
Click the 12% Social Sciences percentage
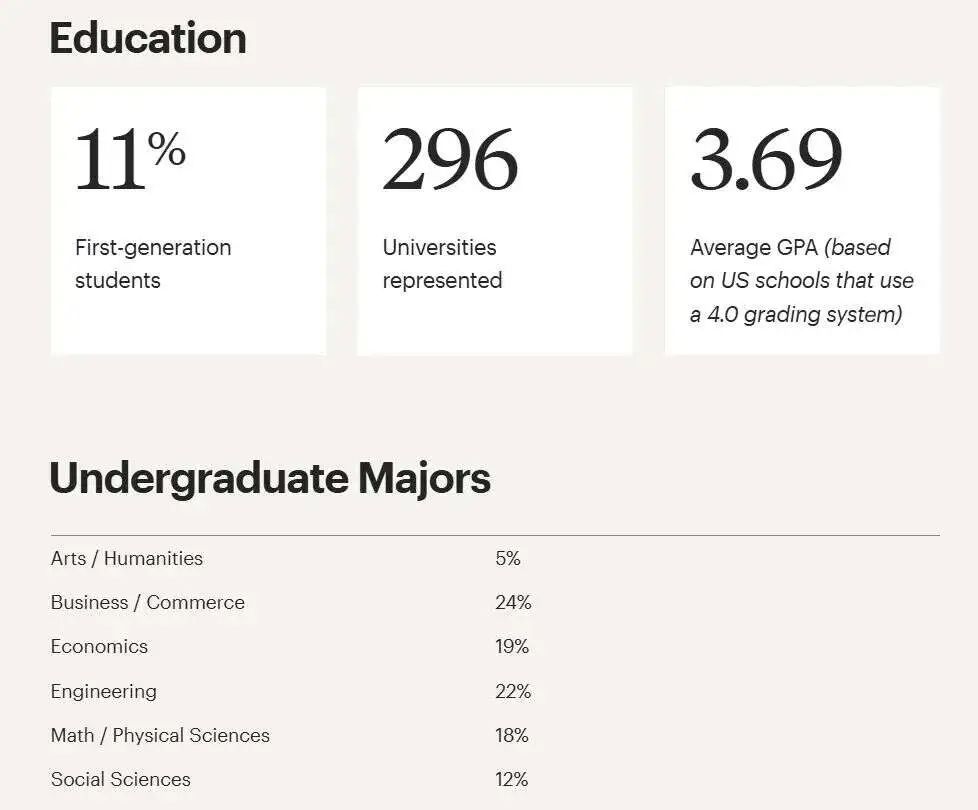pos(512,779)
